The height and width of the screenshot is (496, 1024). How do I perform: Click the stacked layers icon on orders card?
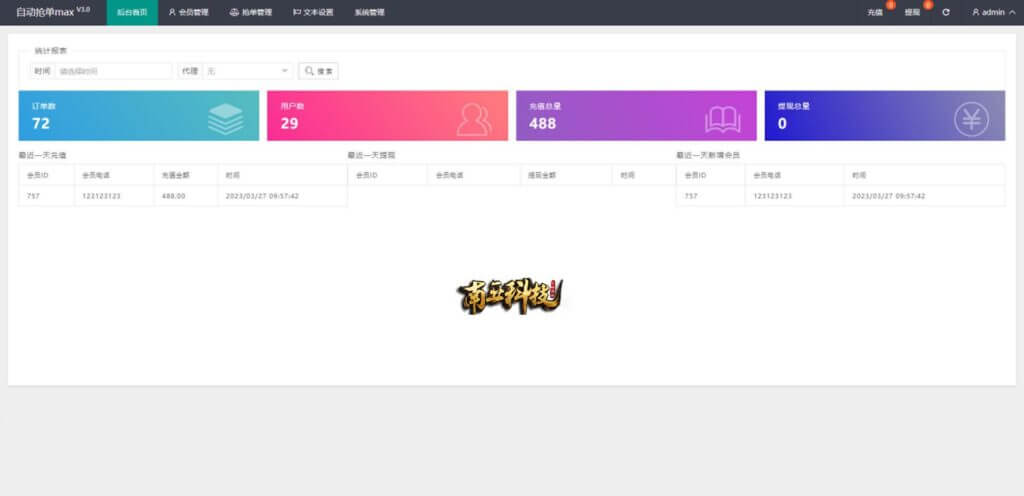click(225, 119)
